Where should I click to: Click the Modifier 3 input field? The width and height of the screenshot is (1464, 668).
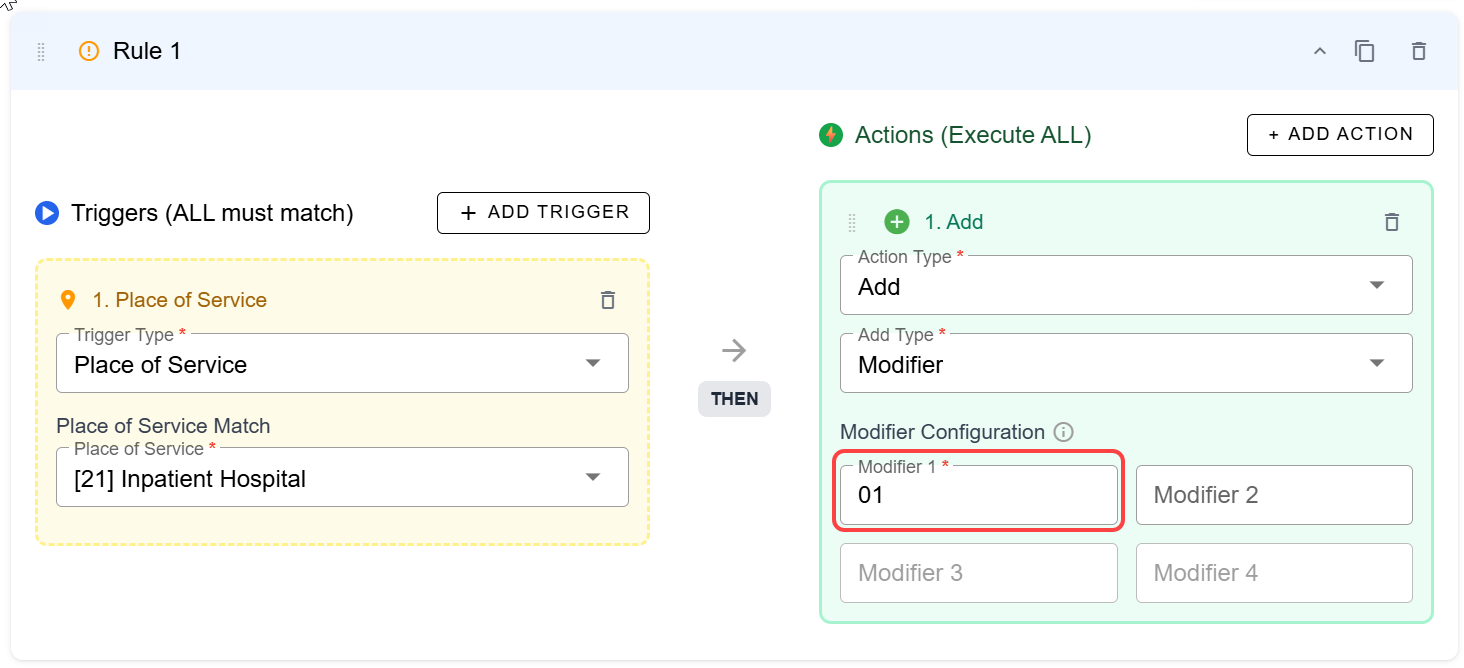977,573
